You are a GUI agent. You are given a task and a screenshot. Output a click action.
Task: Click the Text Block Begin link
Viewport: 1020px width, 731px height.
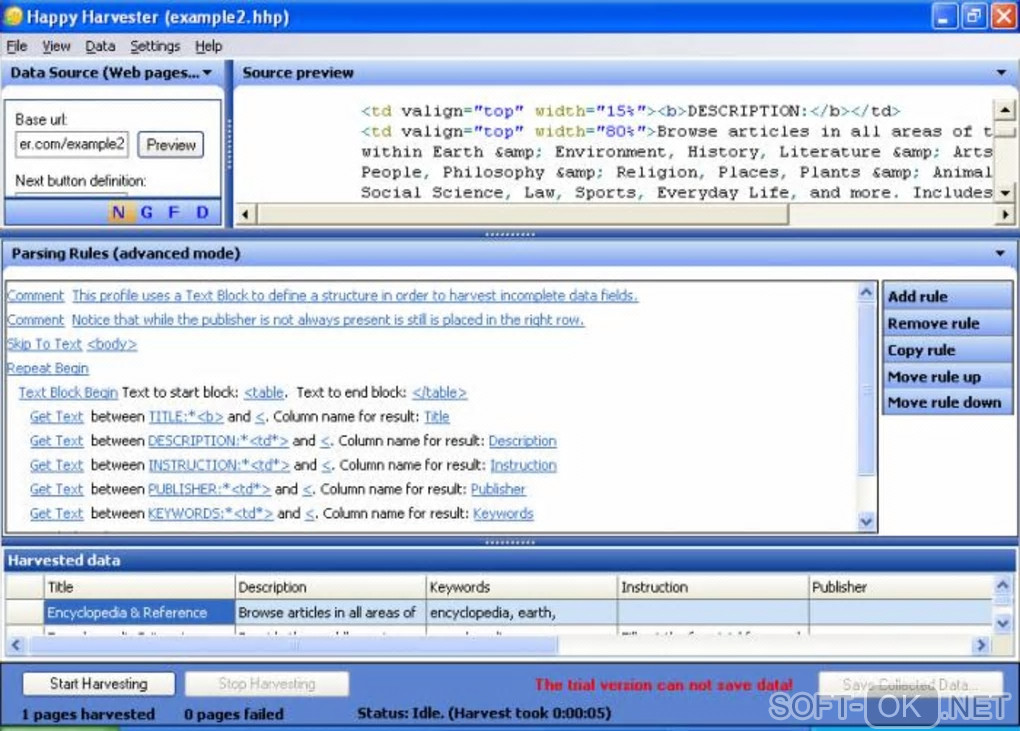[68, 392]
